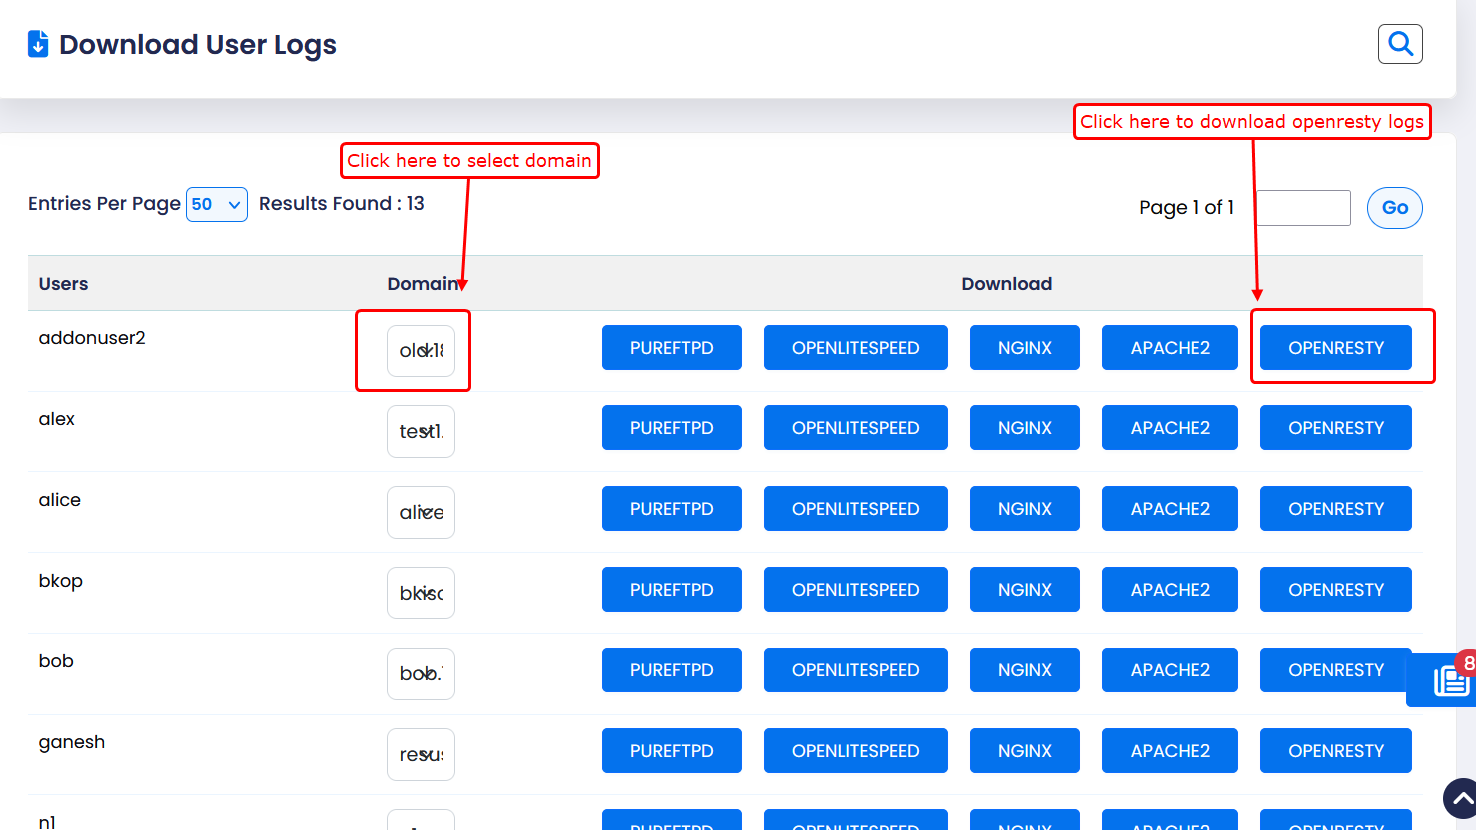Download OPENRESTY logs for addonuser2
1476x830 pixels.
tap(1335, 348)
